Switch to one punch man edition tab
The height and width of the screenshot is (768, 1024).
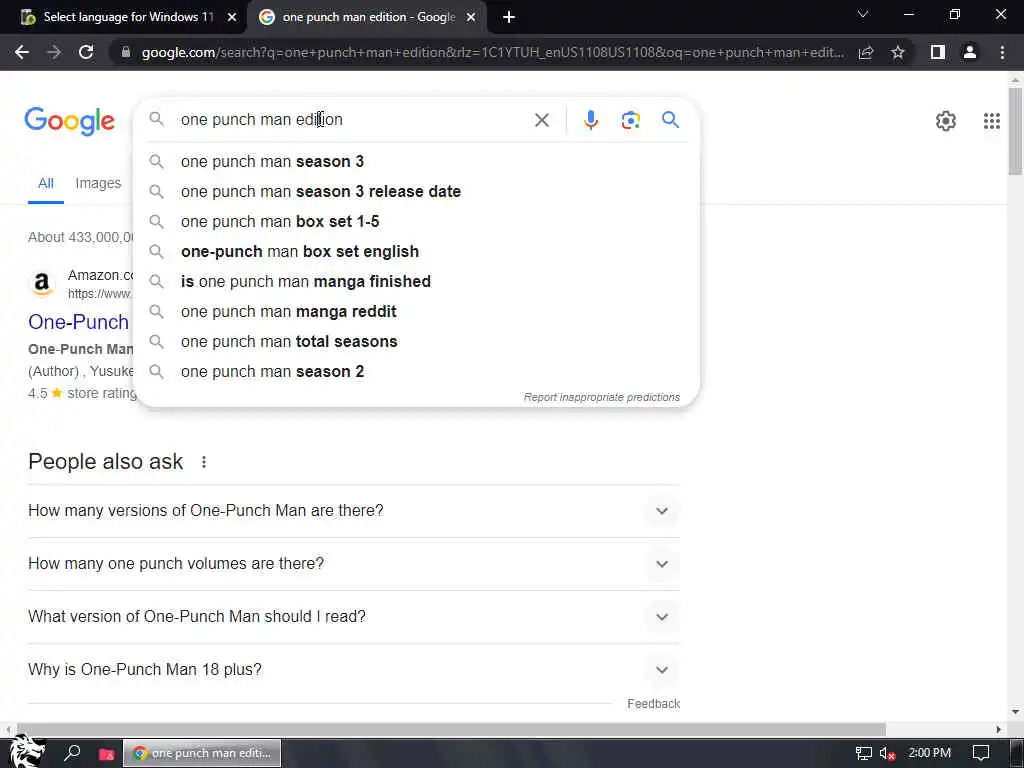[366, 17]
